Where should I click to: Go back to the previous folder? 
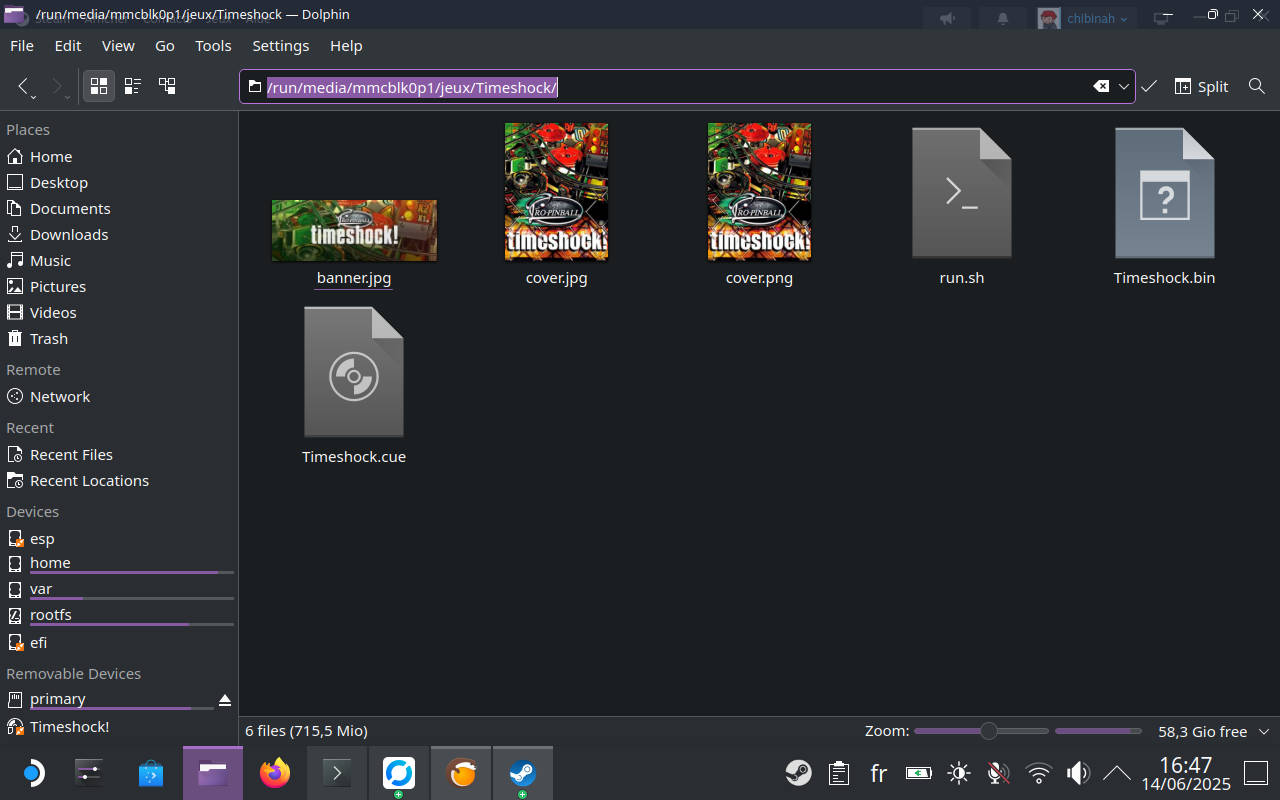pos(26,86)
